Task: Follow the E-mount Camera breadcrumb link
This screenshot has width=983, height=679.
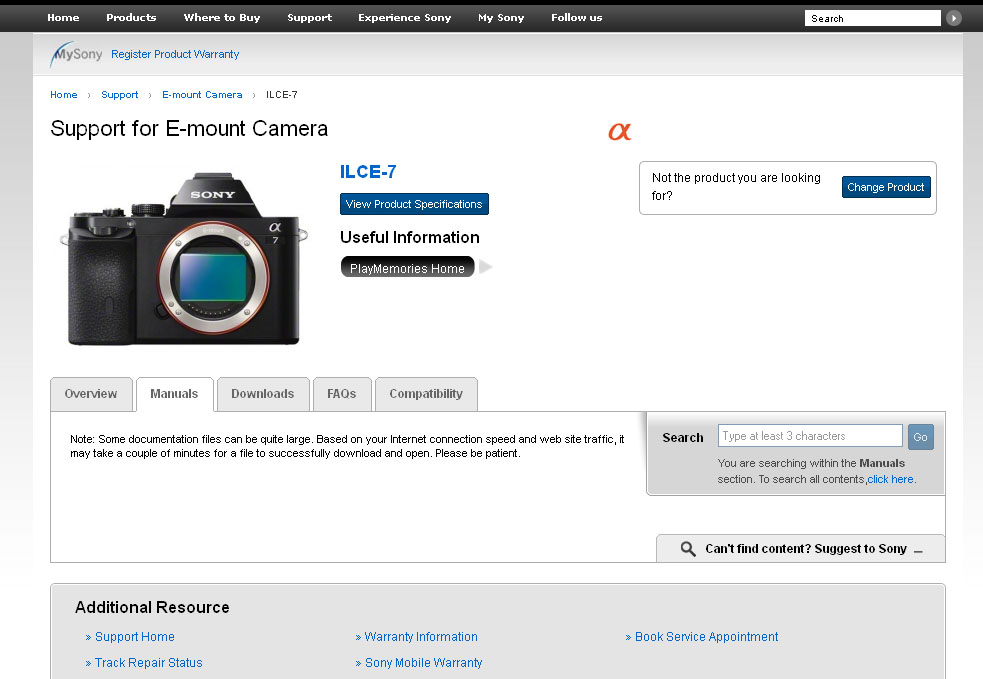Action: (x=202, y=95)
